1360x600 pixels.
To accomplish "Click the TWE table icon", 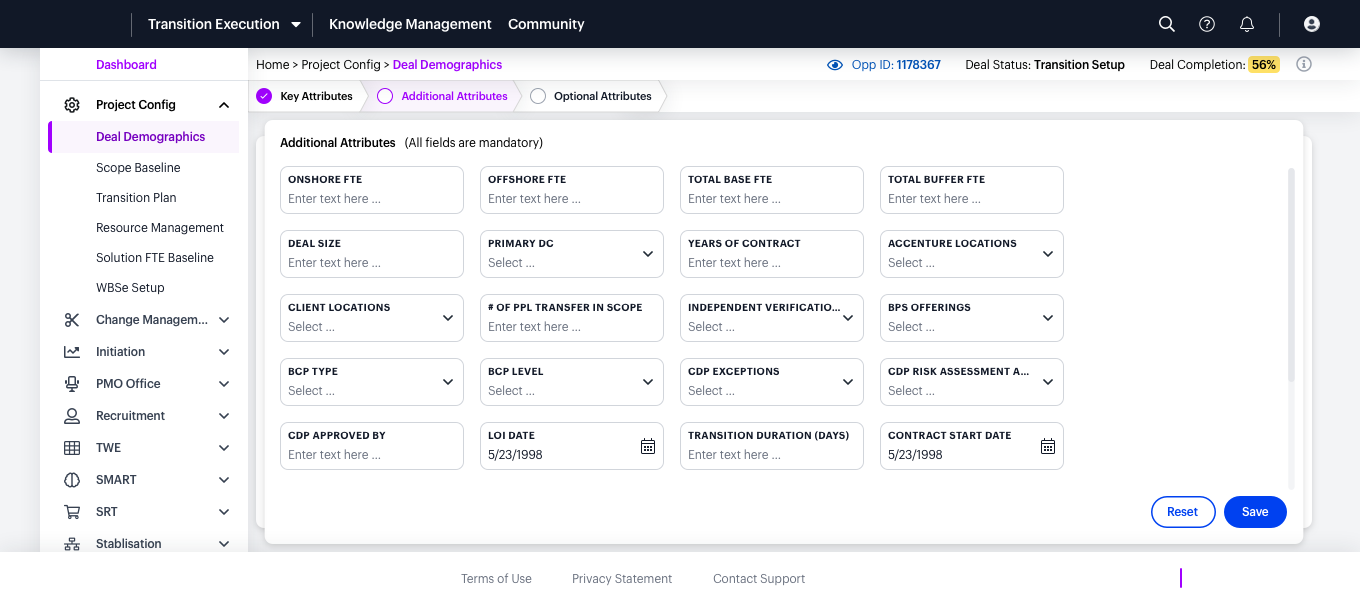I will tap(72, 448).
